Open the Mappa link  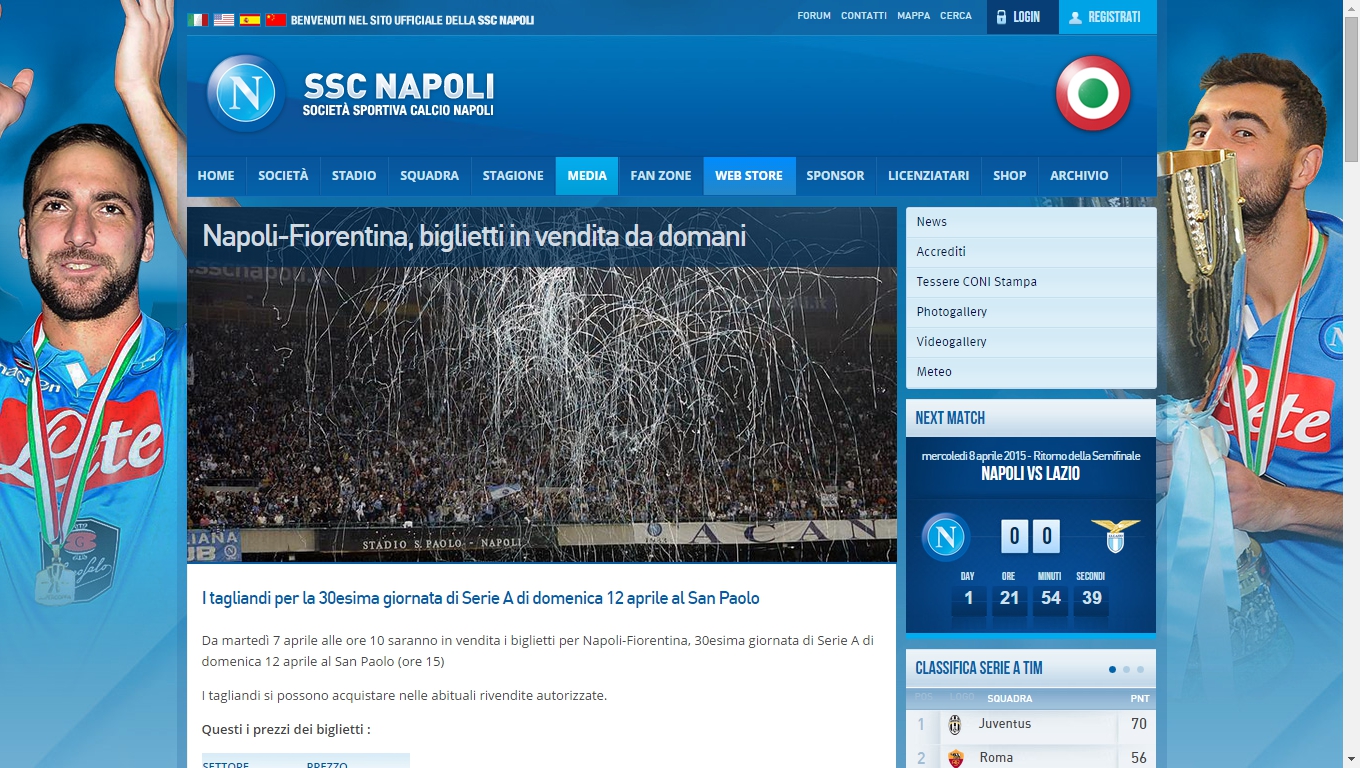914,16
